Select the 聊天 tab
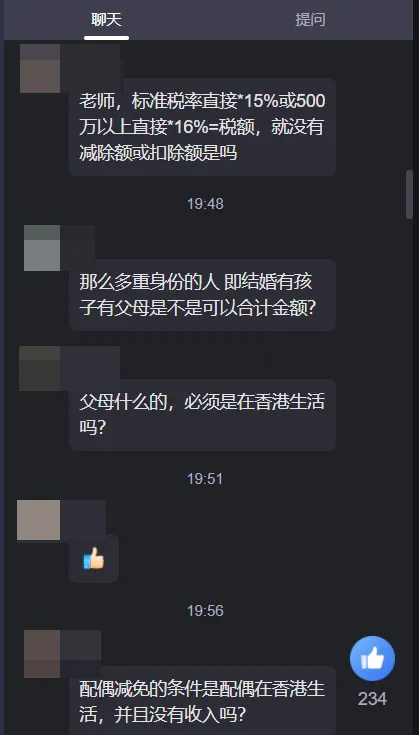Viewport: 419px width, 735px height. point(106,20)
